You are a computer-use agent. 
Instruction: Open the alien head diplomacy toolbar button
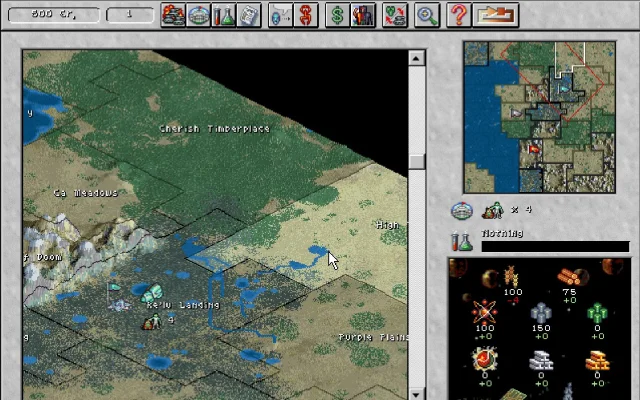pyautogui.click(x=280, y=16)
